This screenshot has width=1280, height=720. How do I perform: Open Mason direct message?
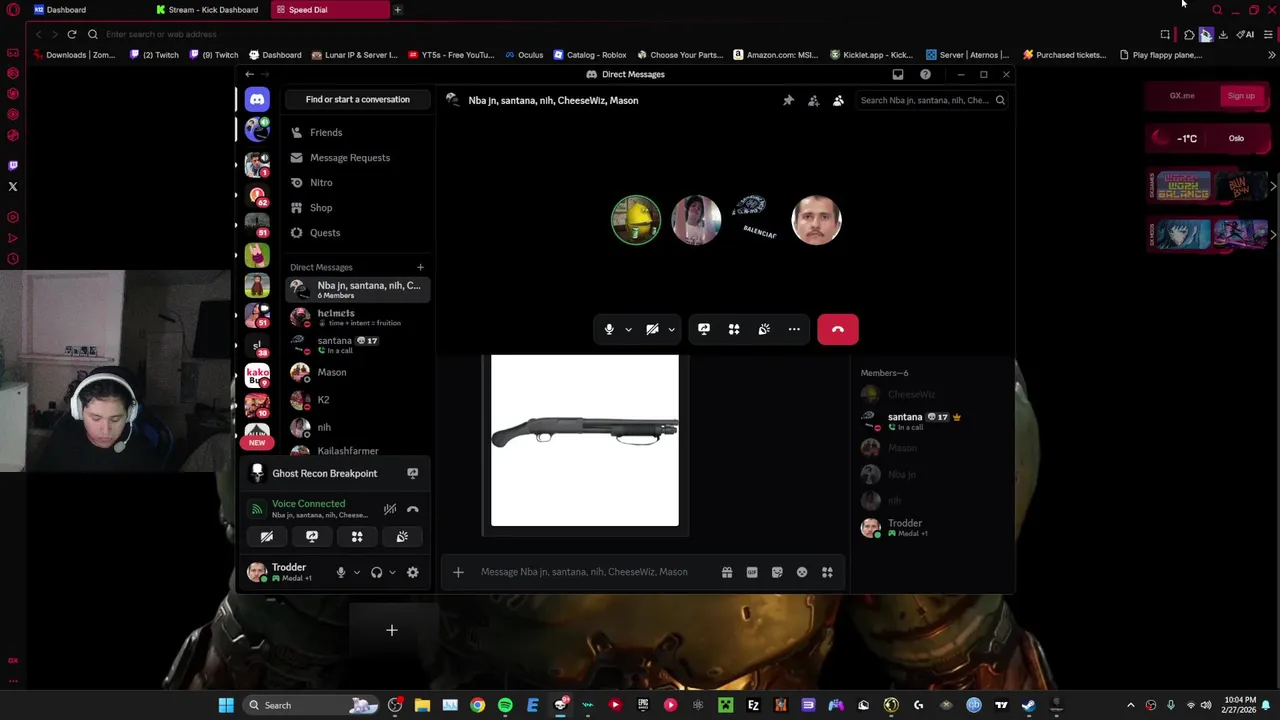coord(357,372)
